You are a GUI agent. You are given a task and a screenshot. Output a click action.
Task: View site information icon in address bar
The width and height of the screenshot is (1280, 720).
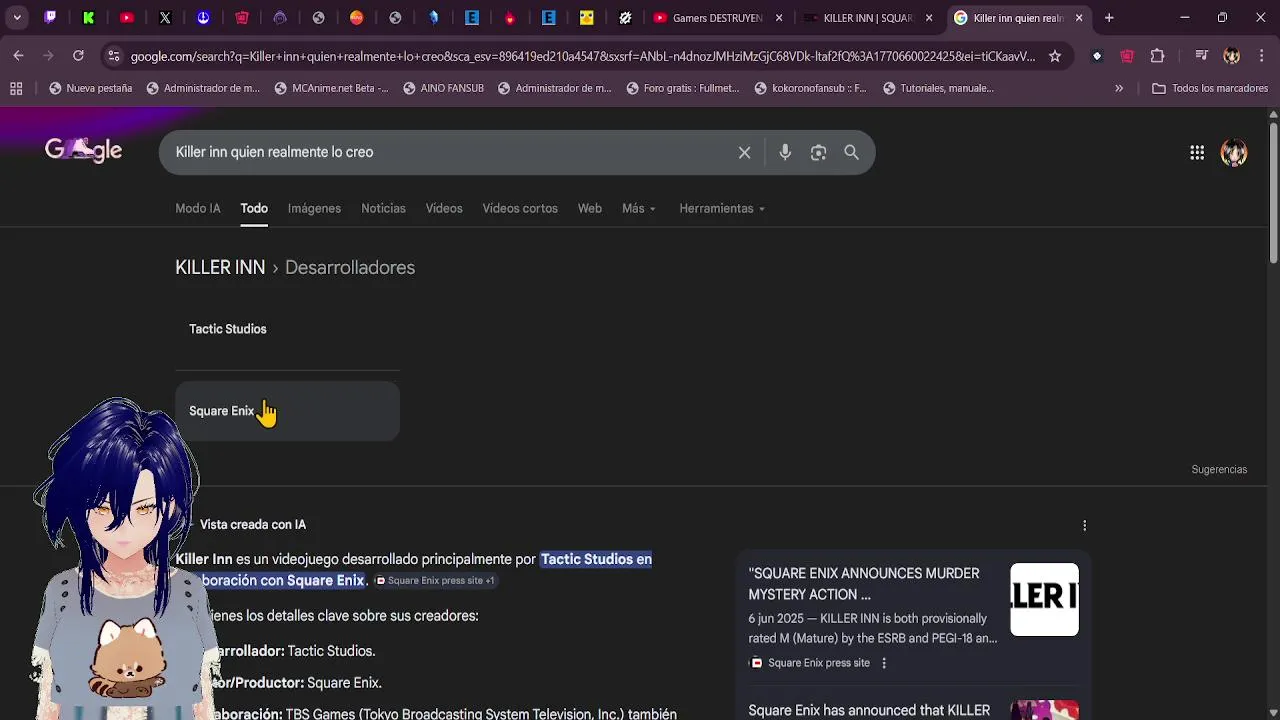pos(114,56)
